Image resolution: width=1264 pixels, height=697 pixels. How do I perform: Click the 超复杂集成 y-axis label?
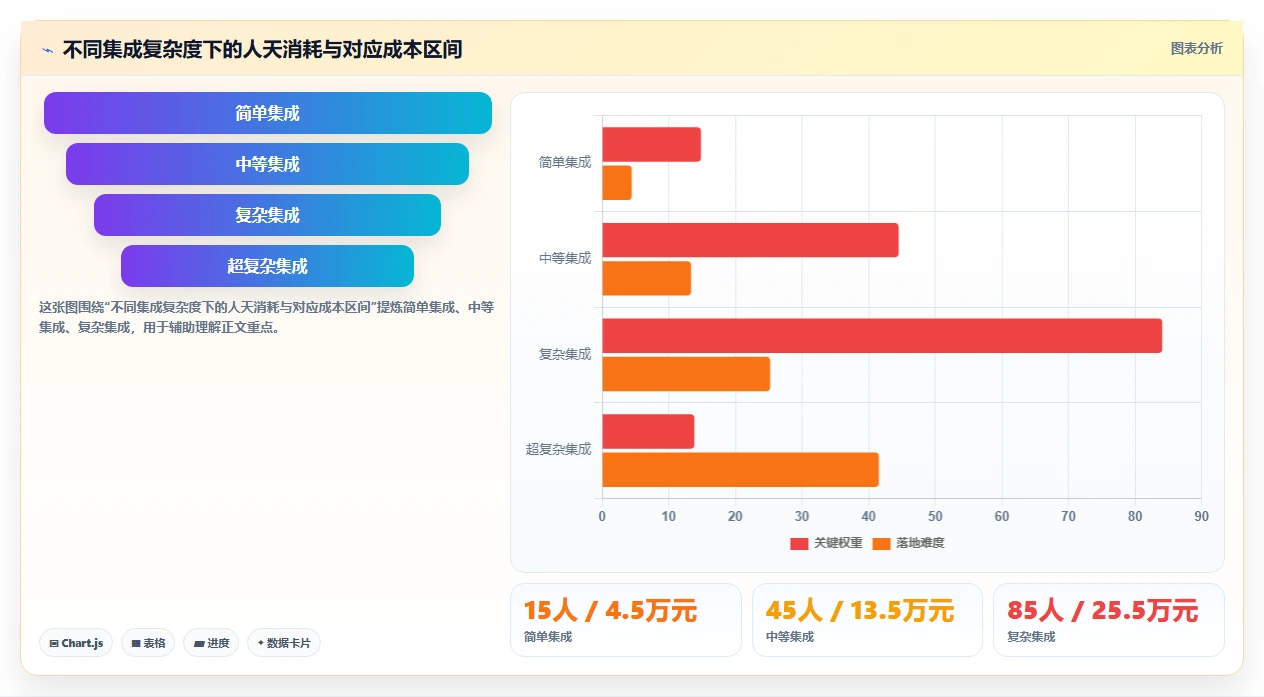tap(558, 449)
